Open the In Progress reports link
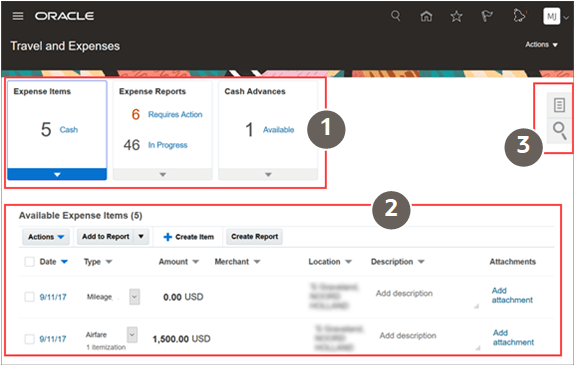 (168, 145)
